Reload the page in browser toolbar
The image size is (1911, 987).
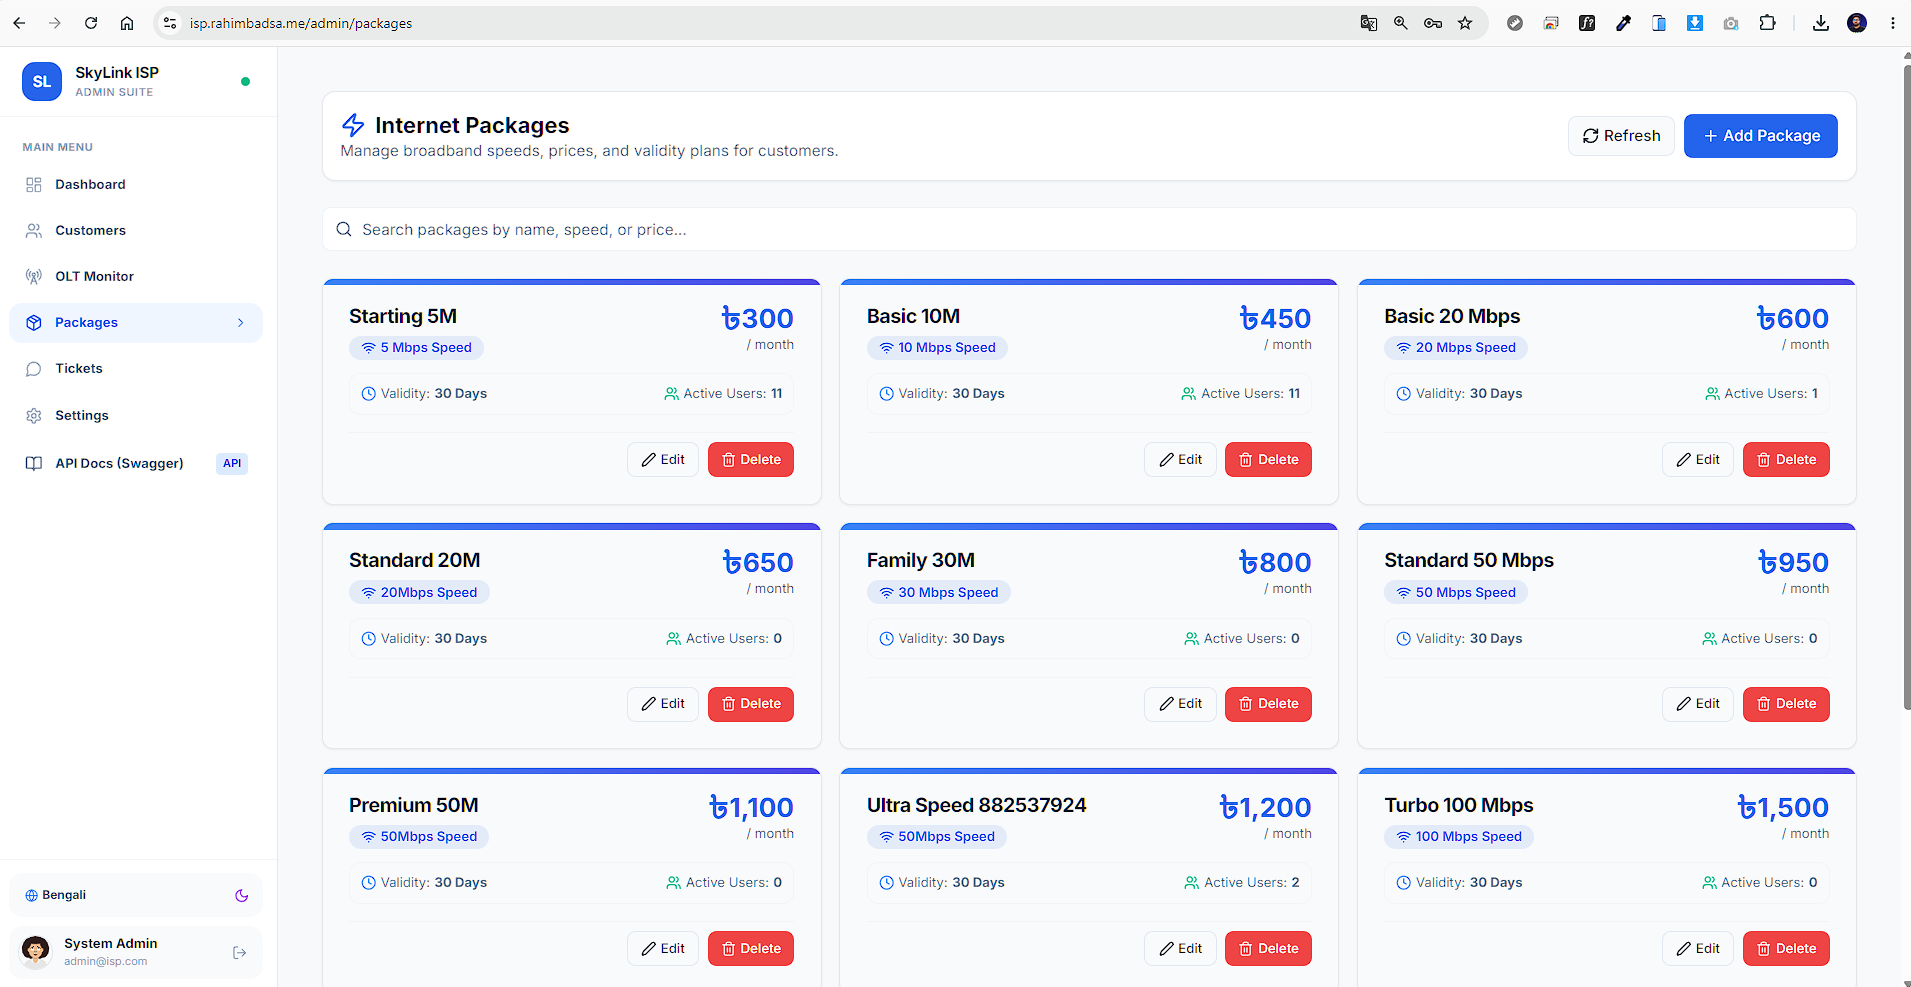(x=91, y=23)
